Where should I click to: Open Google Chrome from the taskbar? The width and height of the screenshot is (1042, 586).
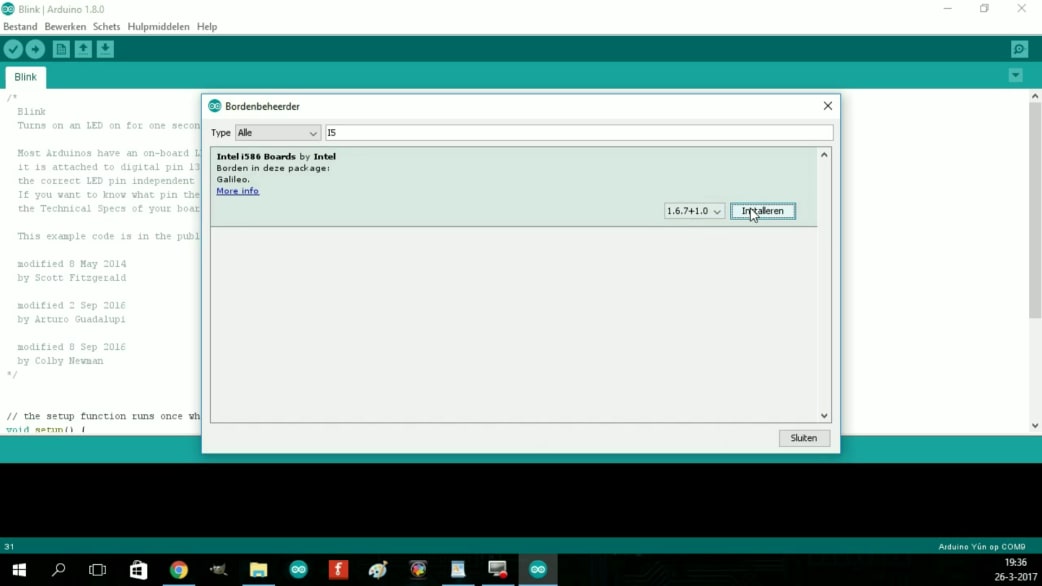(x=179, y=570)
